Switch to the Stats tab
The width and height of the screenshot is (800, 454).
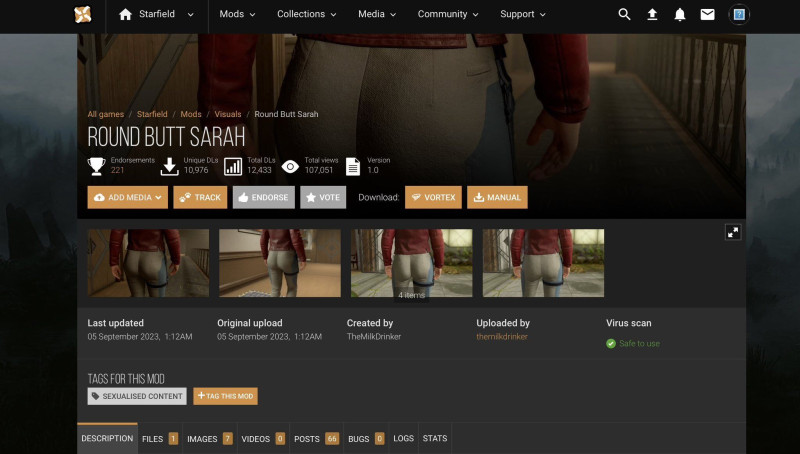[435, 438]
